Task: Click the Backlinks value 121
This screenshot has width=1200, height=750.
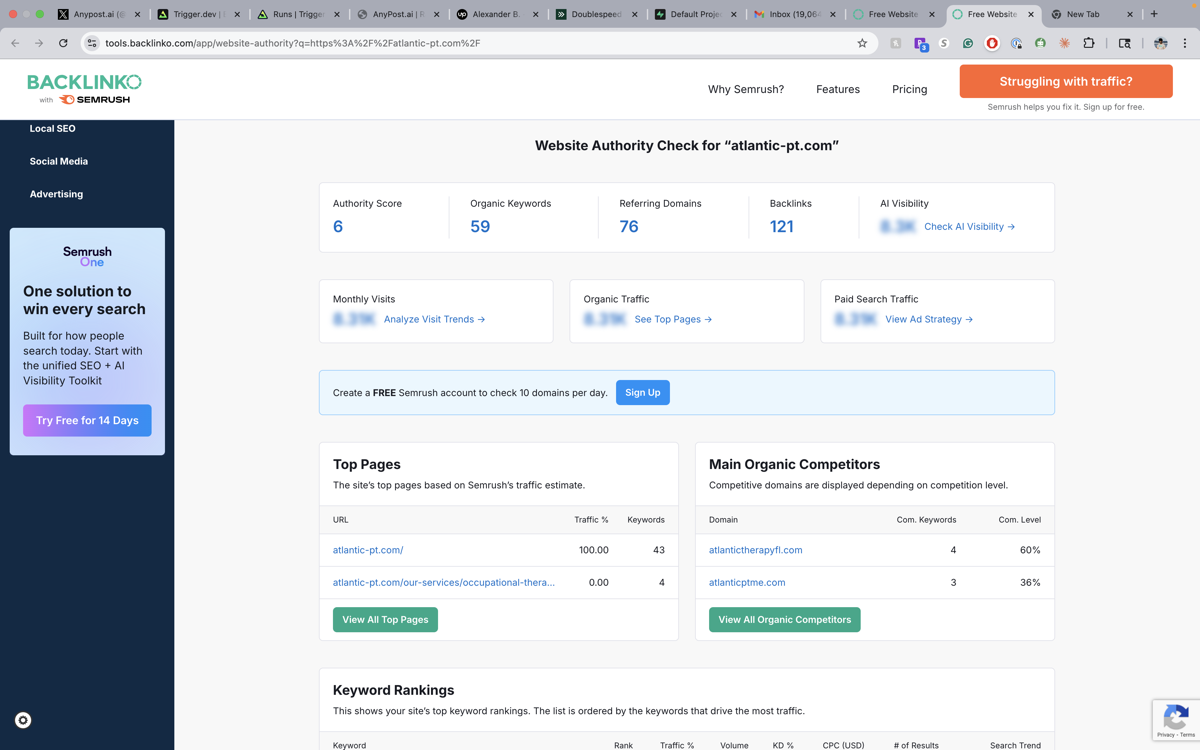Action: pos(782,227)
